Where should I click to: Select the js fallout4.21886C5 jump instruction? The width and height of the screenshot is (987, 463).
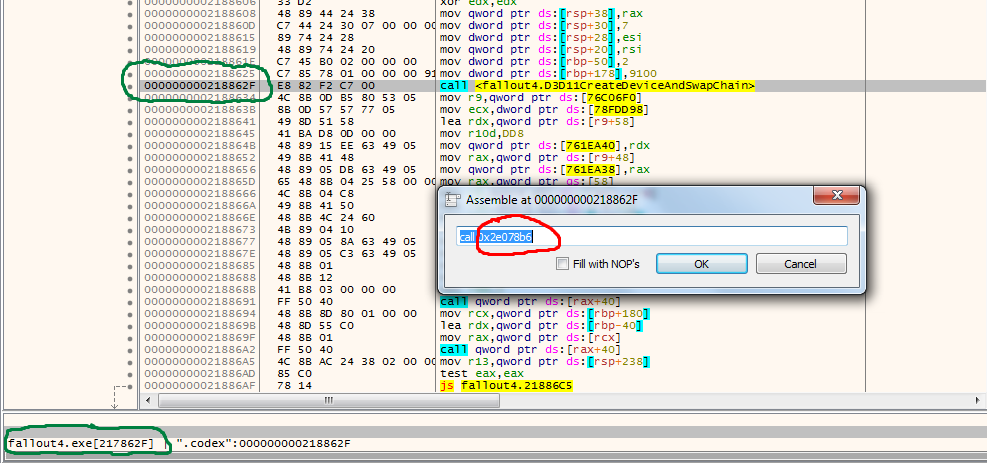coord(505,385)
